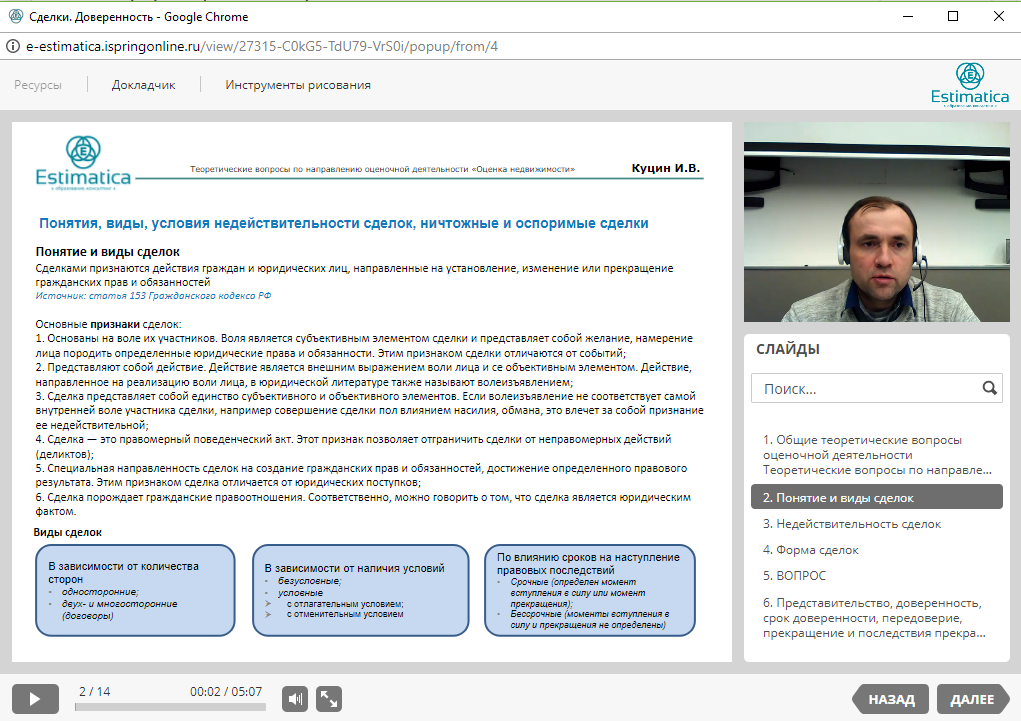Click the time readout 00:02 / 05:07

point(226,692)
